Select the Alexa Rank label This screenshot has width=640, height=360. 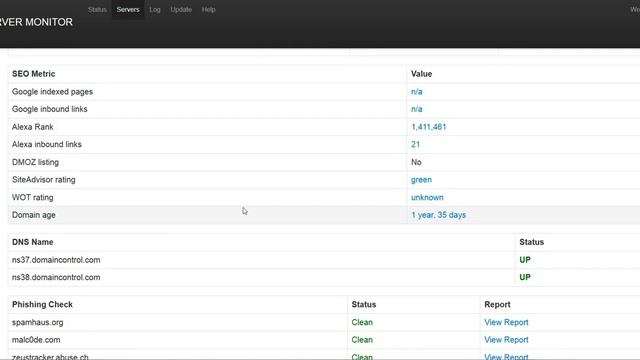tap(33, 127)
